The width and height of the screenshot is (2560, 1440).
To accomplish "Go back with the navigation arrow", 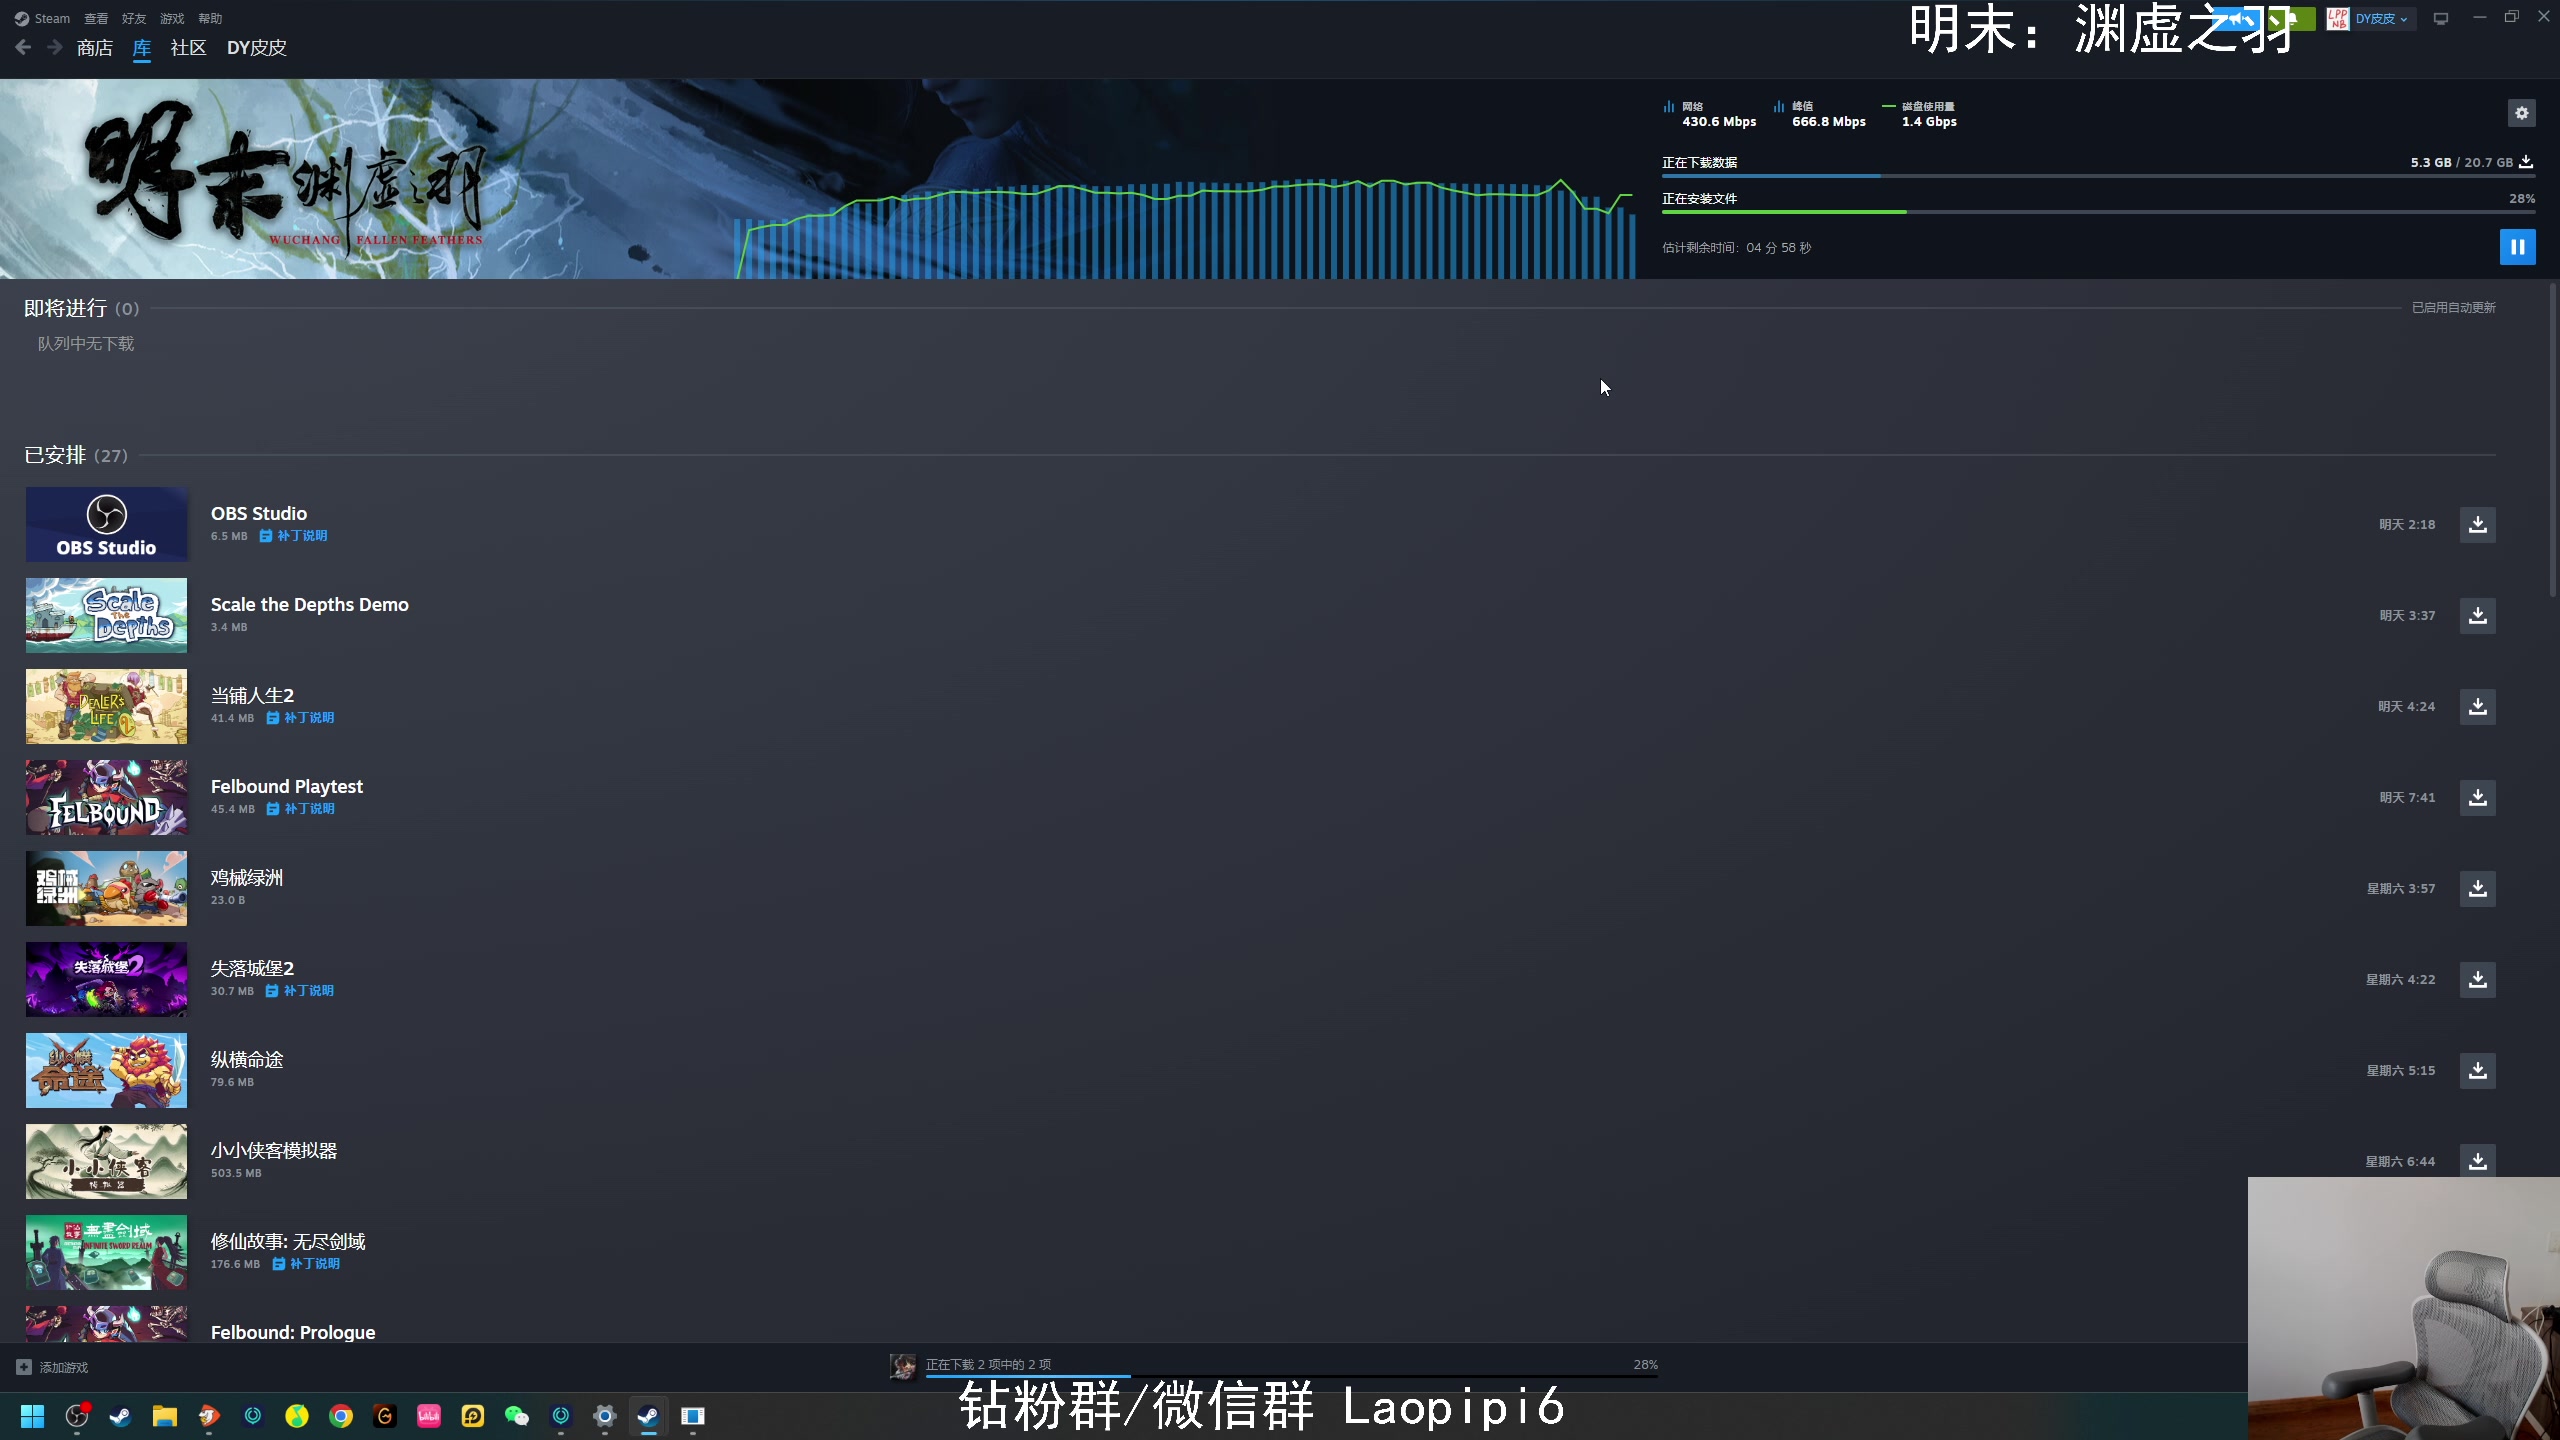I will 23,47.
